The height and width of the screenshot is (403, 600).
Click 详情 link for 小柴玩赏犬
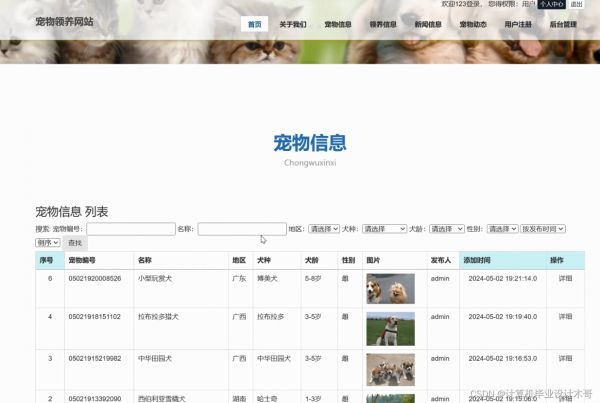(565, 278)
